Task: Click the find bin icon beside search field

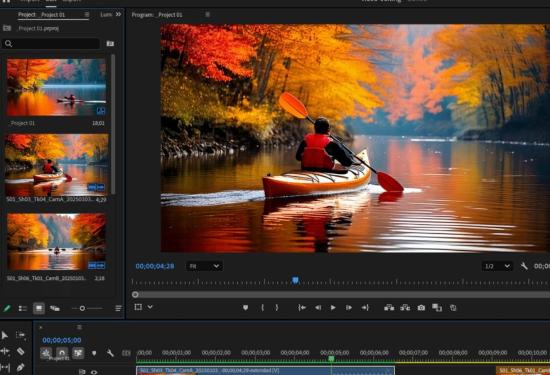Action: (110, 43)
